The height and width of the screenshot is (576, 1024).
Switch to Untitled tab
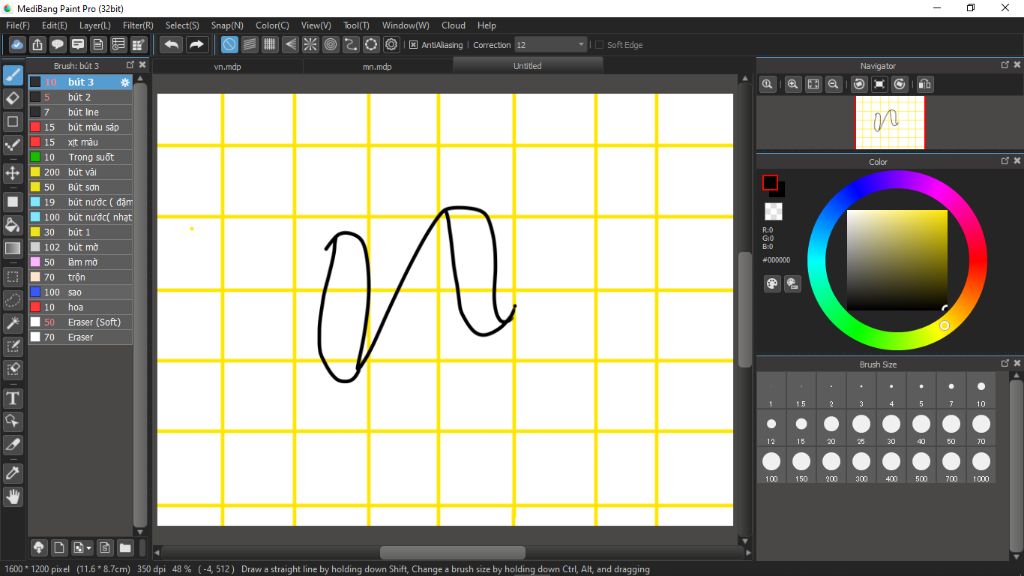(x=527, y=65)
